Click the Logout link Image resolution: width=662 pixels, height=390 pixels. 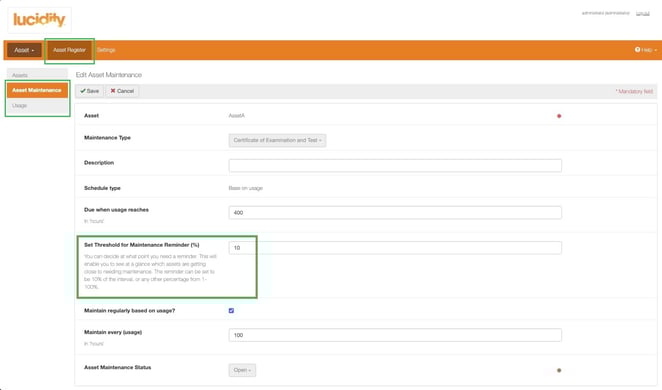643,14
